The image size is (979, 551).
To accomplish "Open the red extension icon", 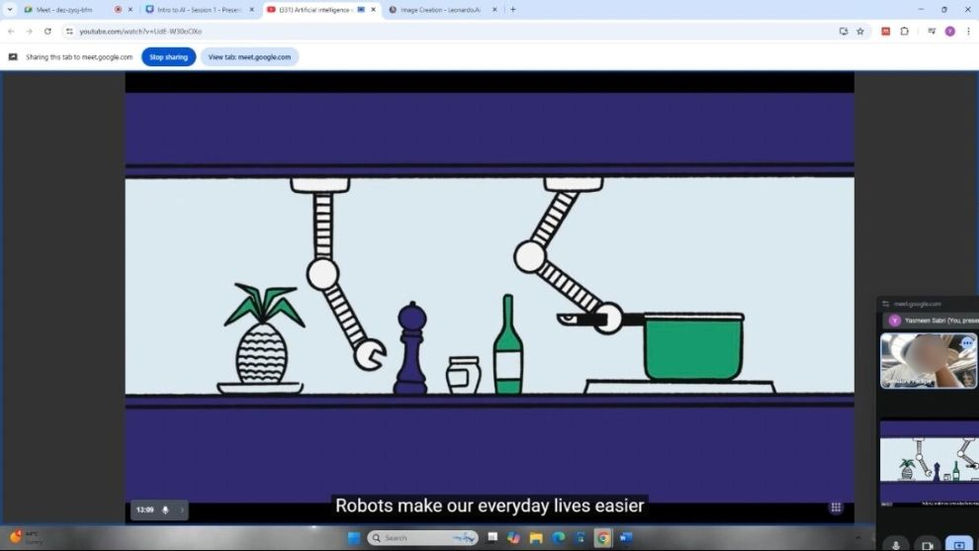I will 885,31.
